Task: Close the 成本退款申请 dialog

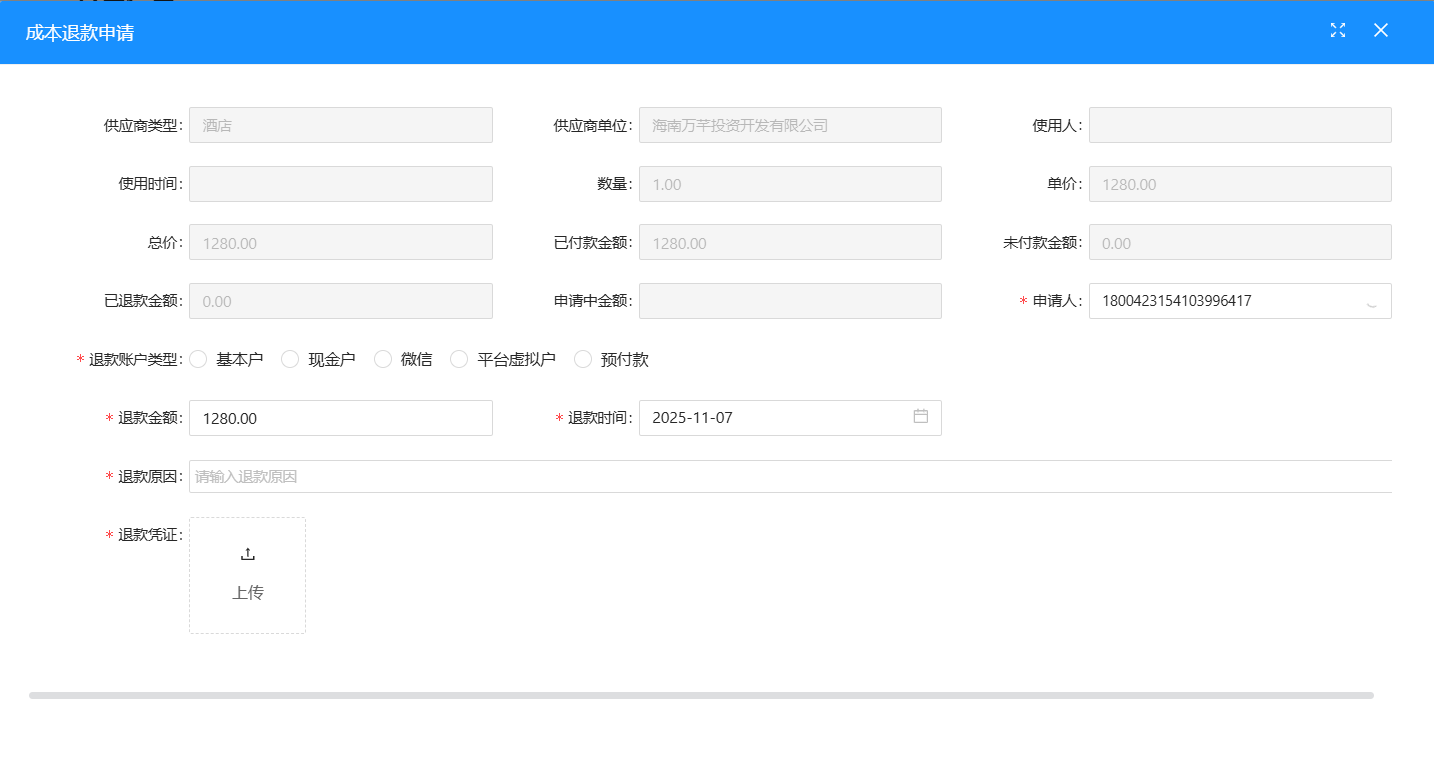Action: (x=1381, y=30)
